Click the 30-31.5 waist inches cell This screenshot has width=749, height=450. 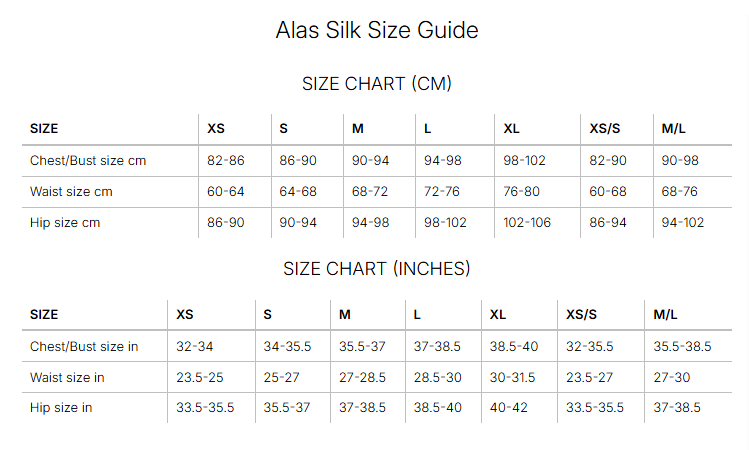pos(512,377)
